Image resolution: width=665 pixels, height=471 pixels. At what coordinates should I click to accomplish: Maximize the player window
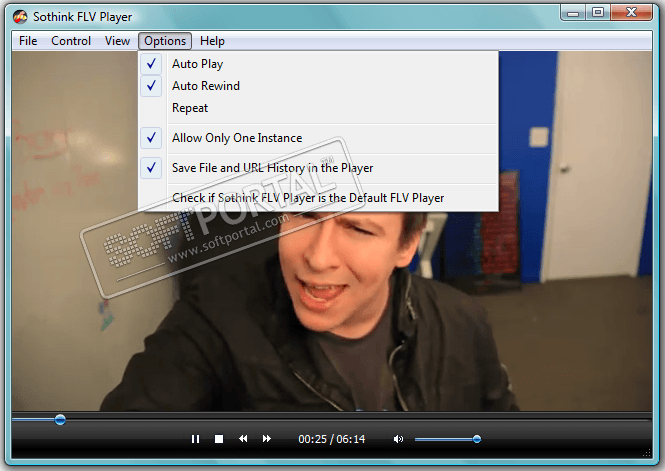coord(598,13)
